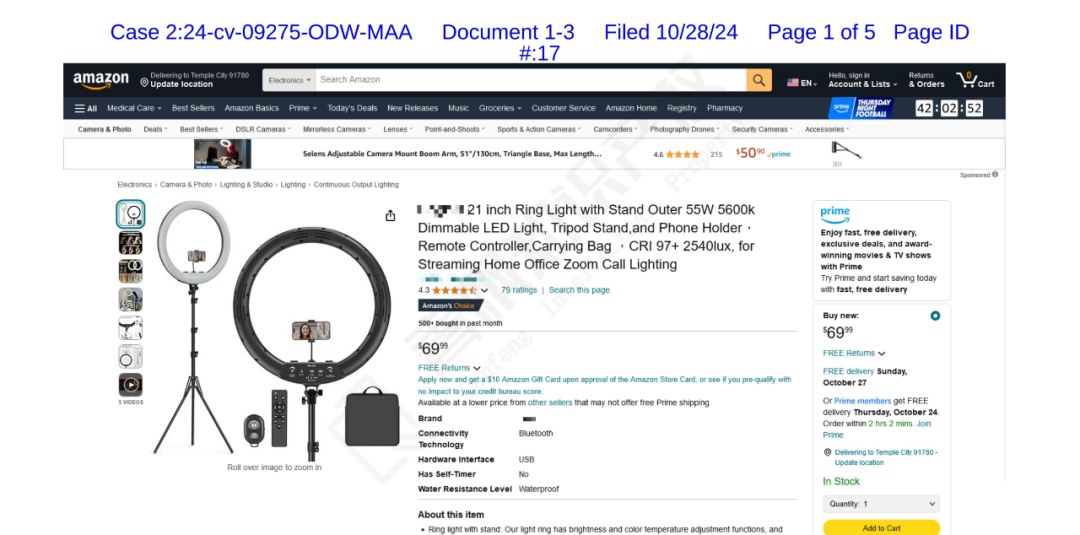Open the shopping cart icon
Image resolution: width=1080 pixels, height=535 pixels.
tap(975, 80)
